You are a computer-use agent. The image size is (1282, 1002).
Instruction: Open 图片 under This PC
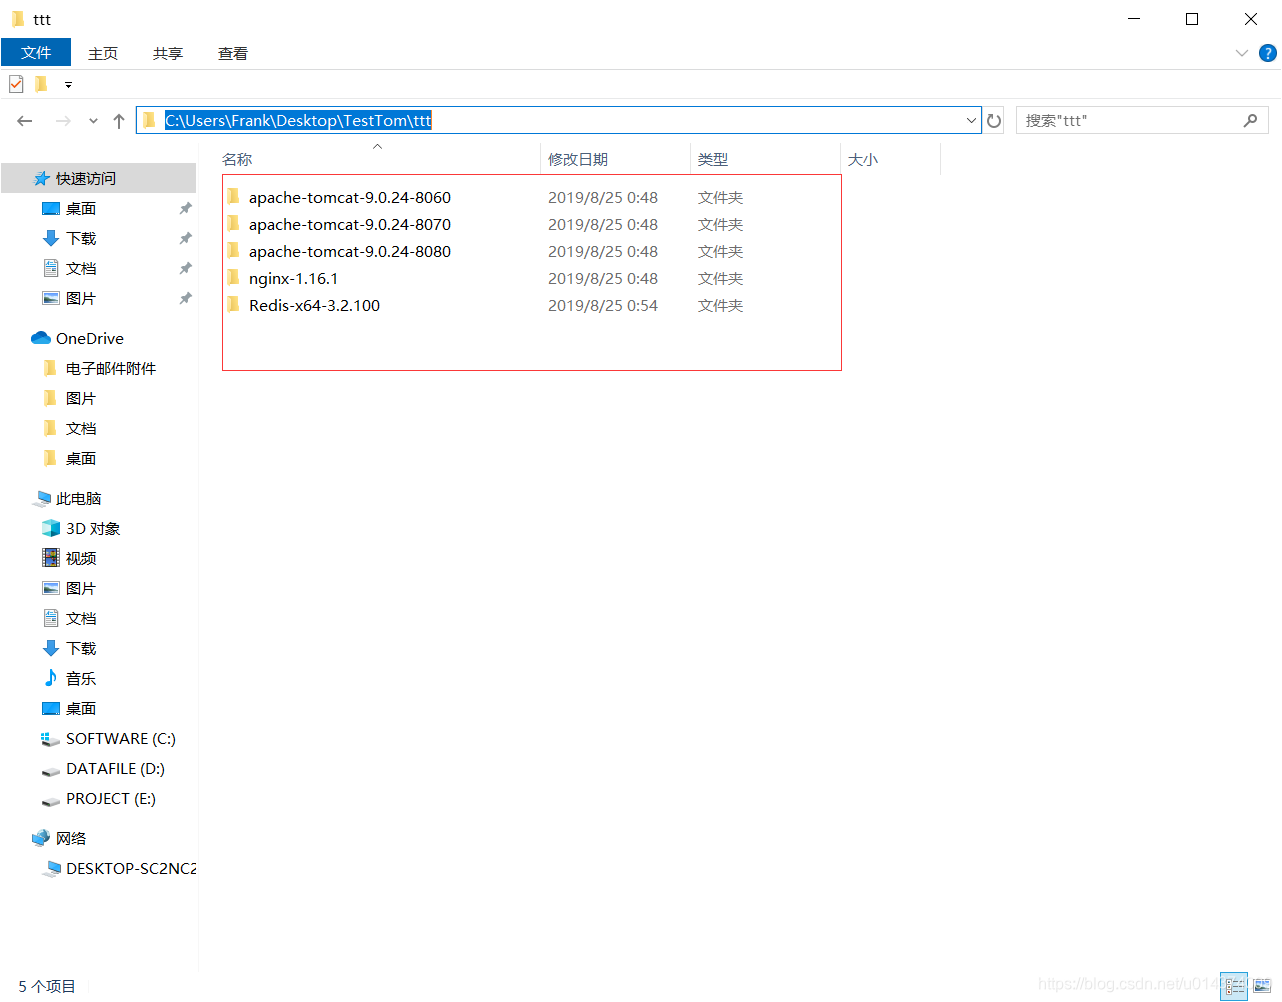click(x=81, y=588)
